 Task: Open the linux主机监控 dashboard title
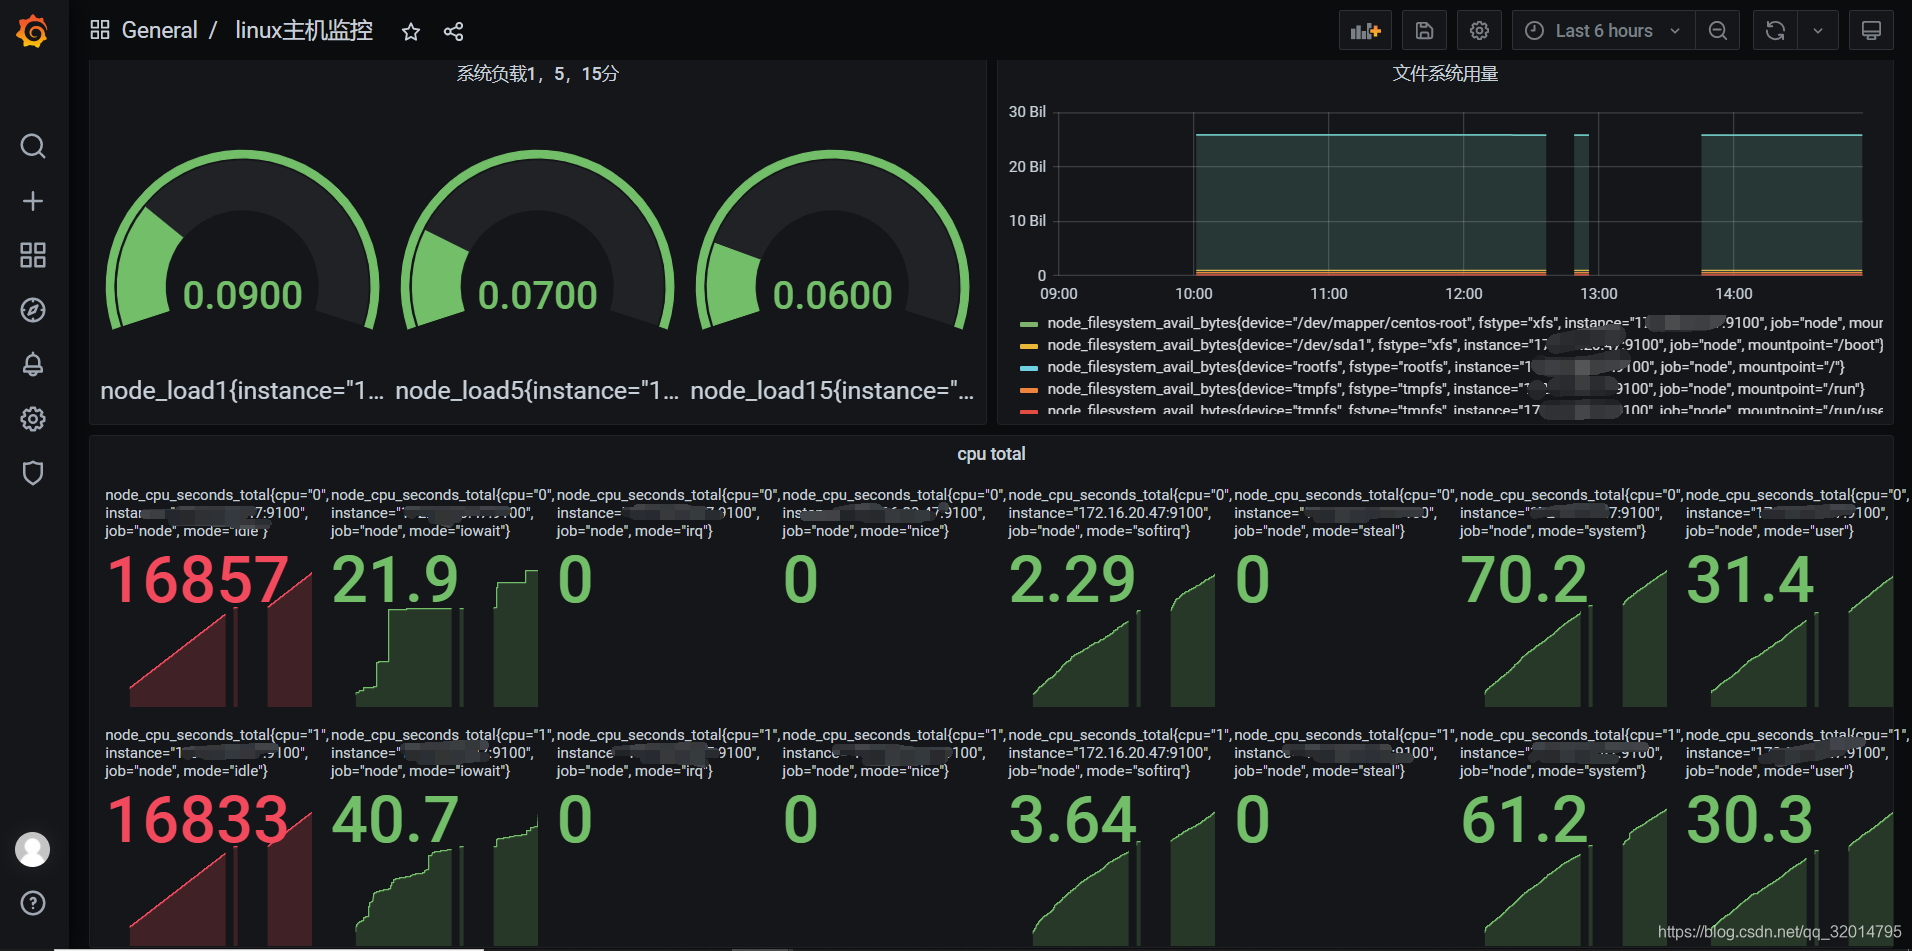[304, 30]
